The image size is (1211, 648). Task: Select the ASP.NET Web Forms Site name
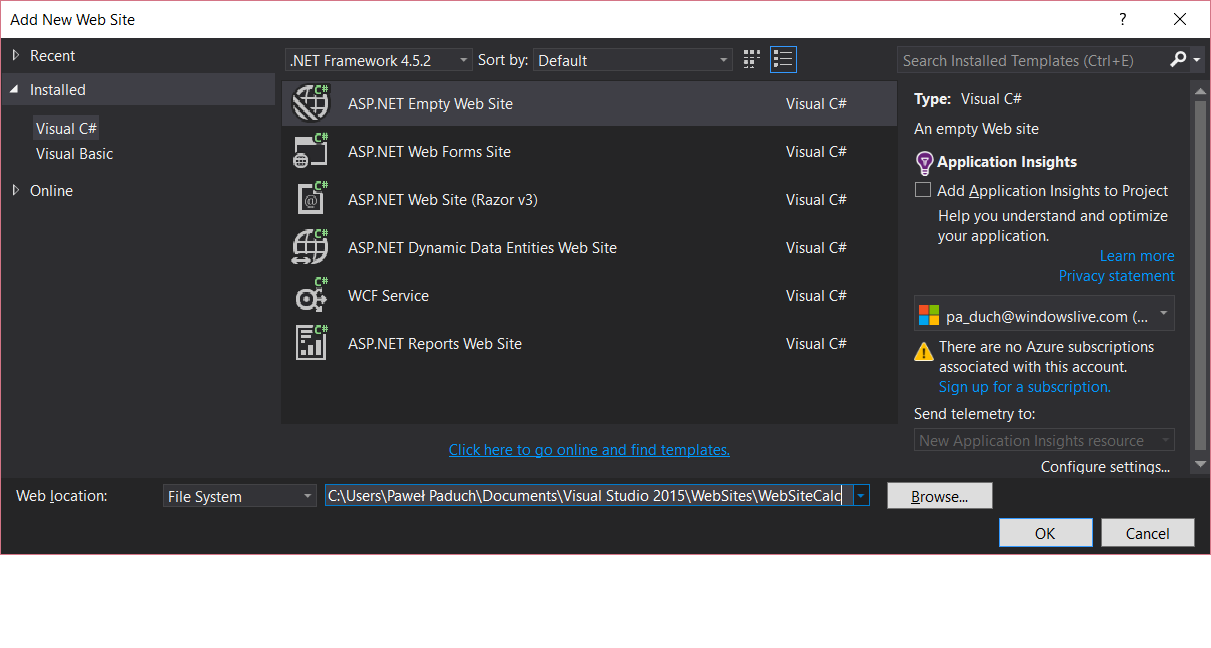coord(429,152)
